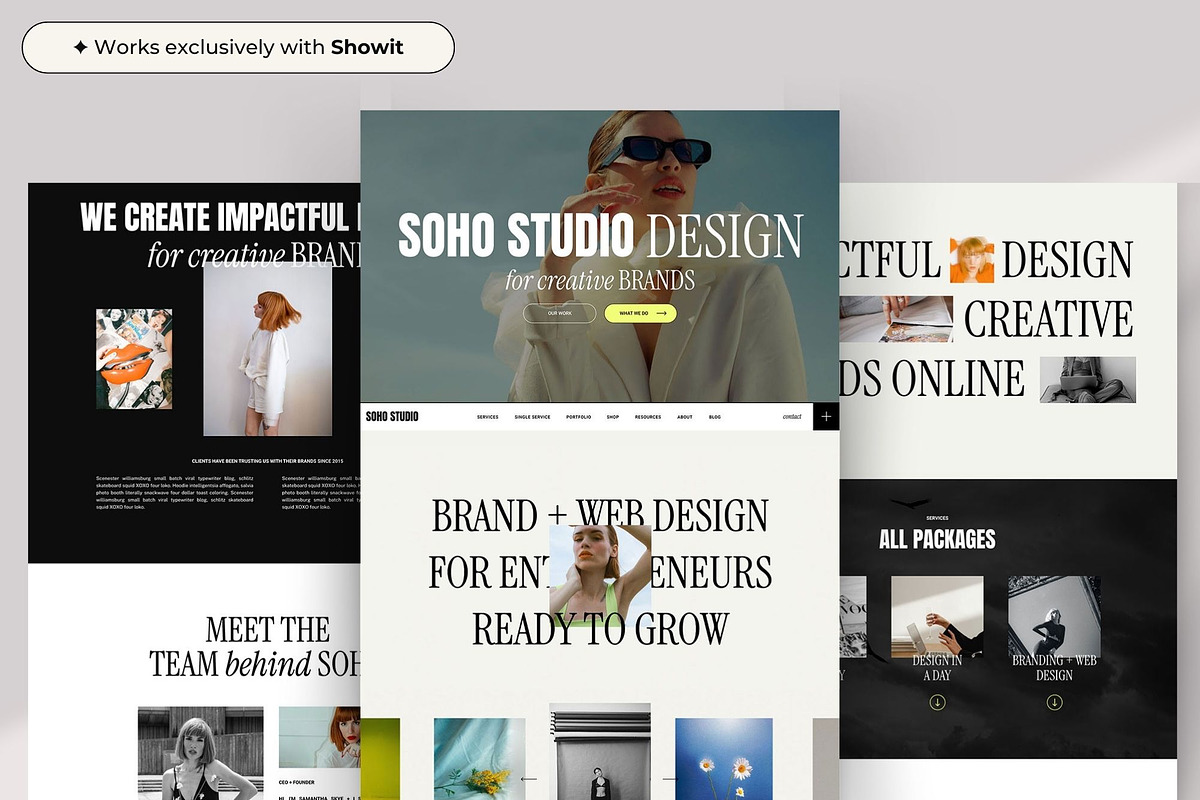Click the CEO + FOUNDER caption
The image size is (1200, 800).
[x=298, y=782]
